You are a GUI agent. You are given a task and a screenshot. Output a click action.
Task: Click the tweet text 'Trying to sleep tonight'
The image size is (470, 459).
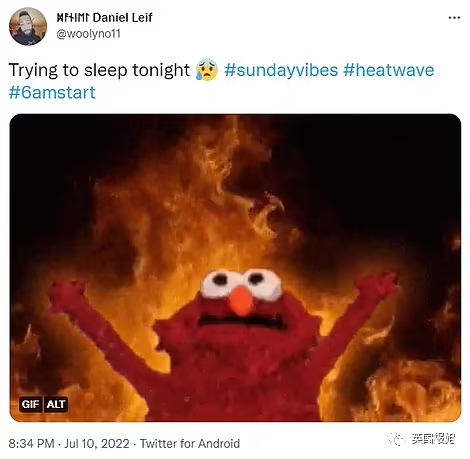[x=99, y=71]
